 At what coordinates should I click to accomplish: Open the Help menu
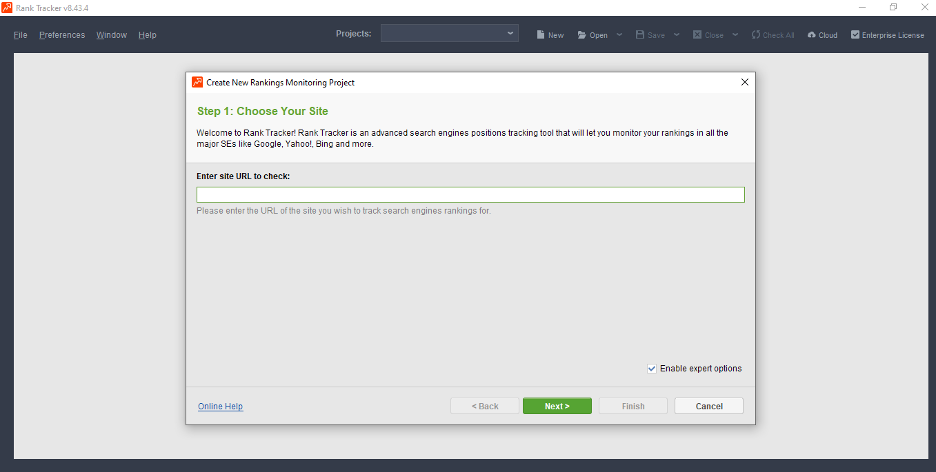(147, 35)
